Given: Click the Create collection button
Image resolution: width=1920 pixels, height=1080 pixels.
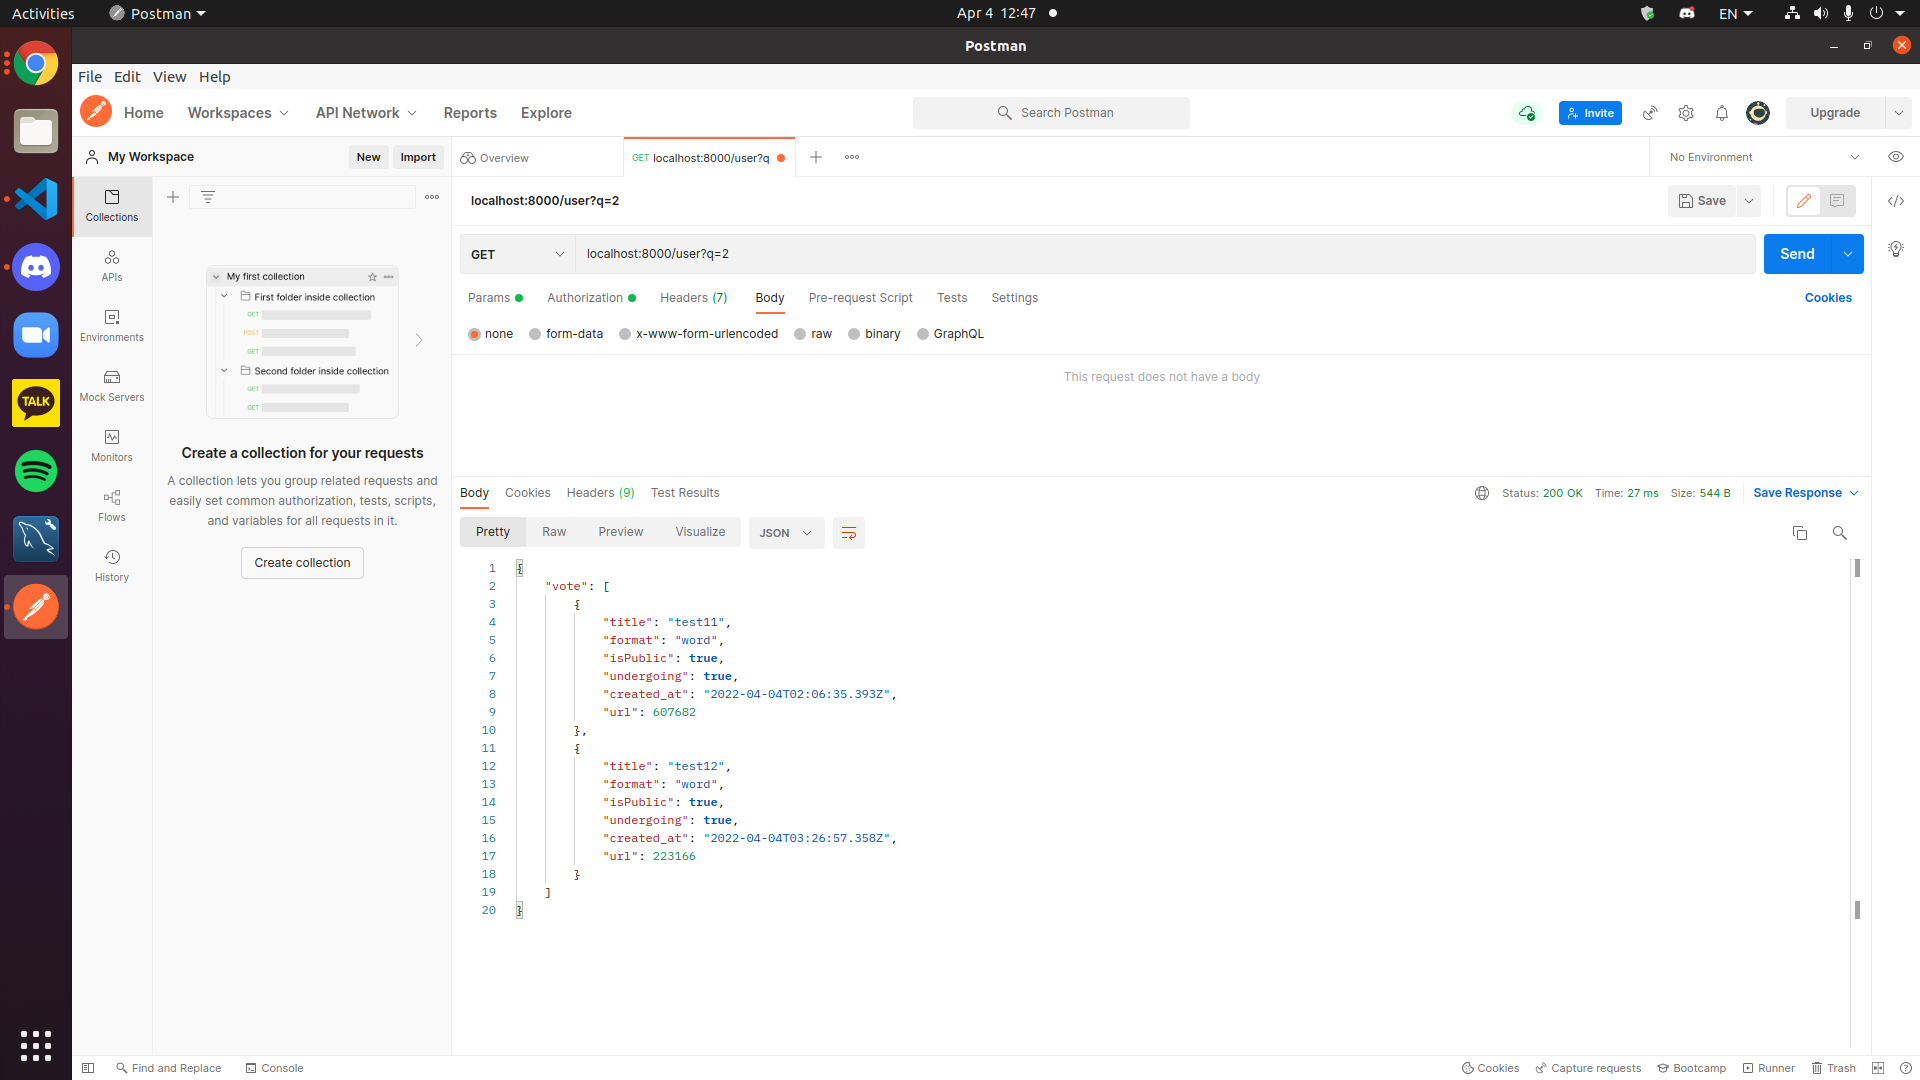Looking at the screenshot, I should 302,563.
